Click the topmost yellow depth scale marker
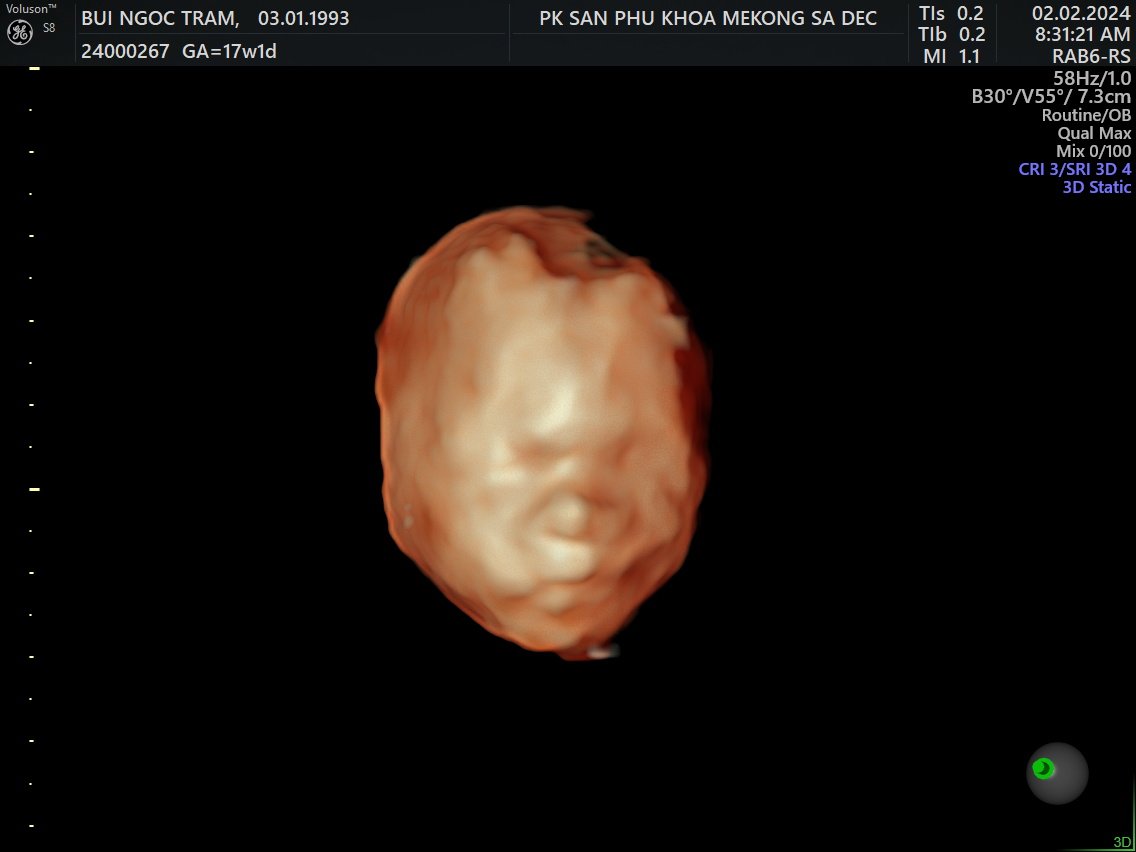1136x852 pixels. pos(35,69)
